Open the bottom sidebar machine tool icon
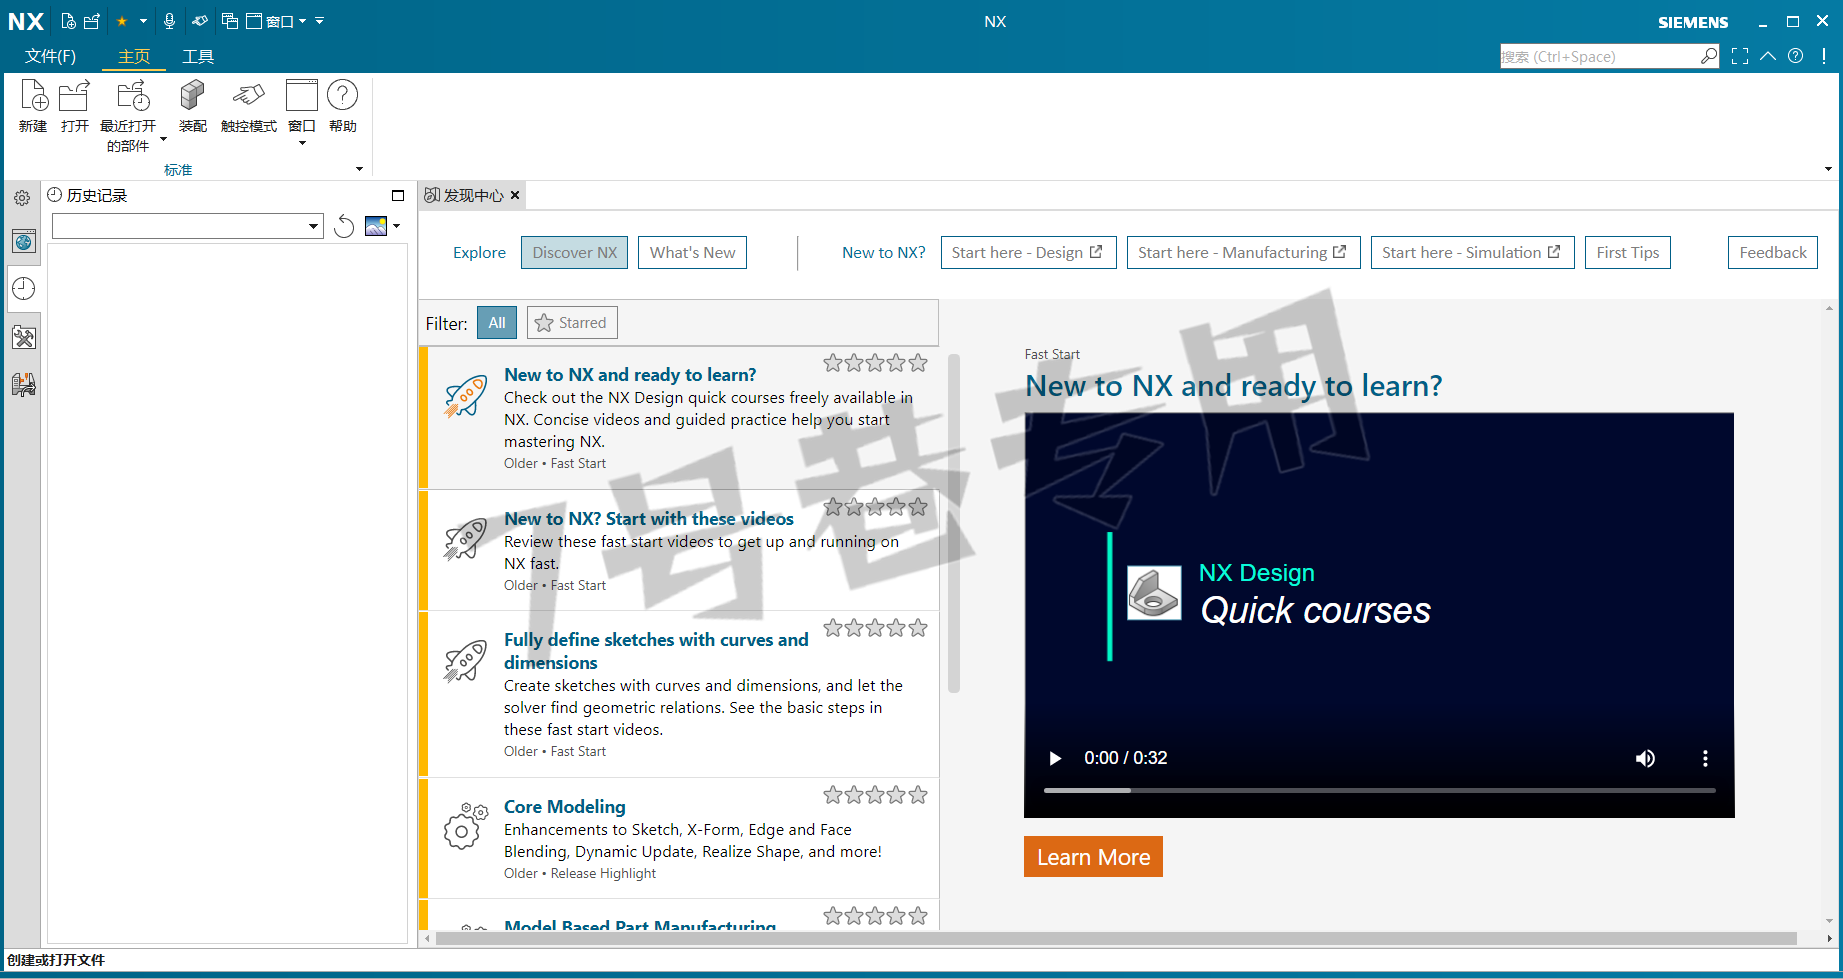Viewport: 1843px width, 979px height. pyautogui.click(x=24, y=385)
